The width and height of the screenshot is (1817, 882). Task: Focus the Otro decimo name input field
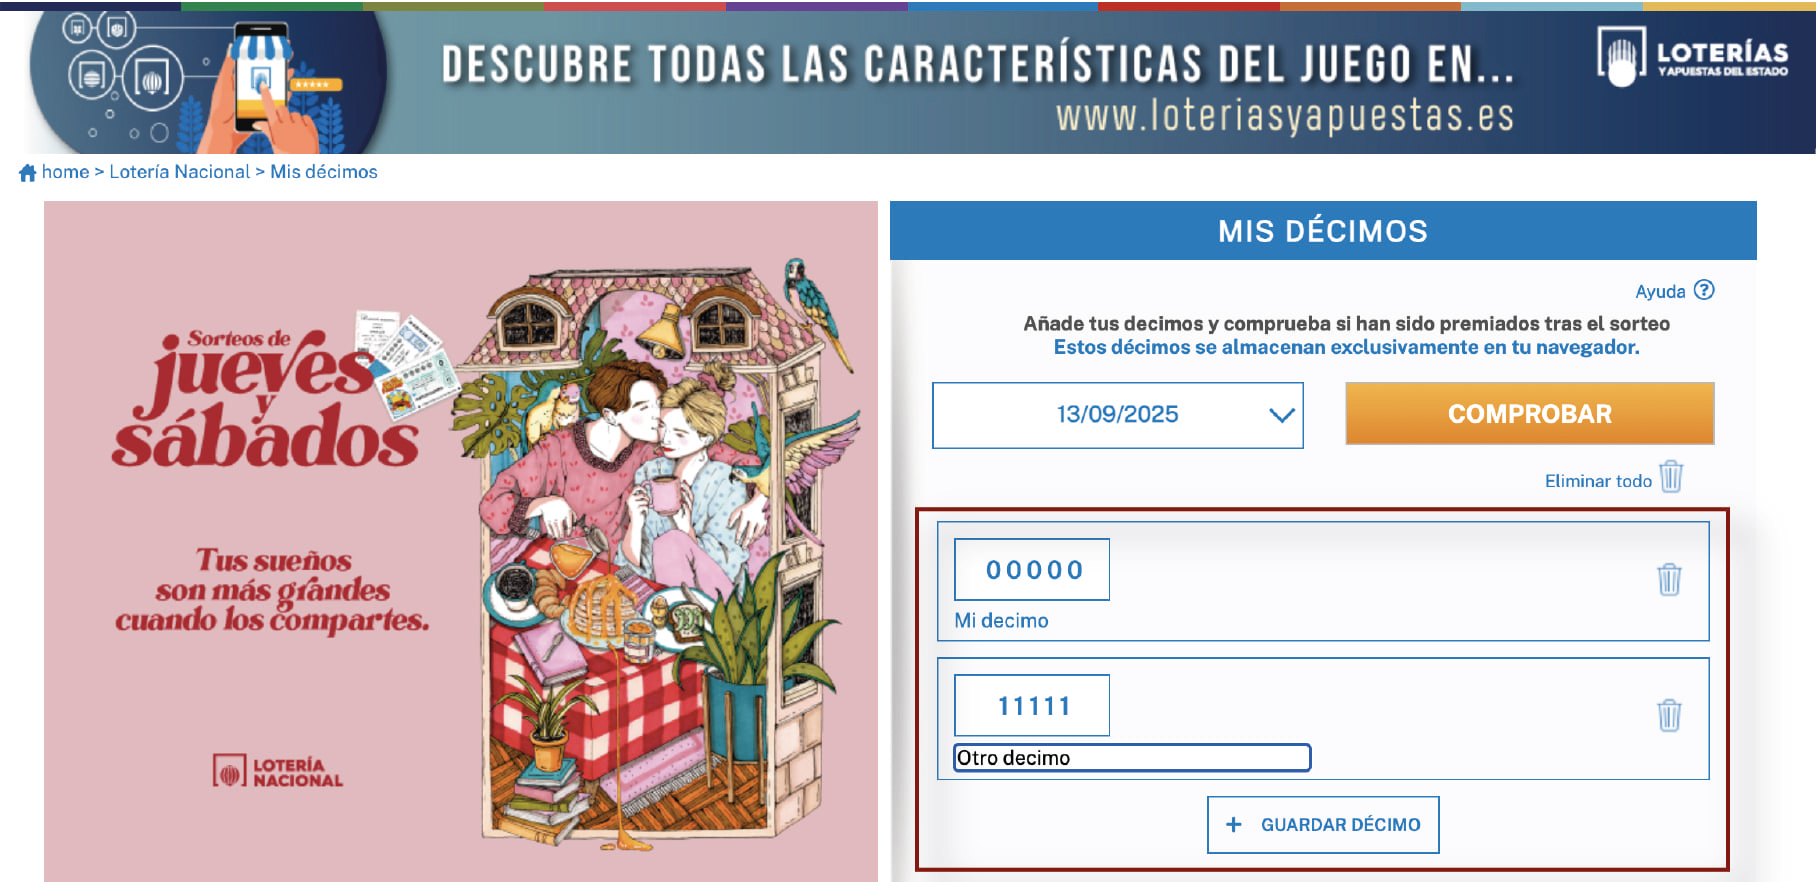point(1132,757)
